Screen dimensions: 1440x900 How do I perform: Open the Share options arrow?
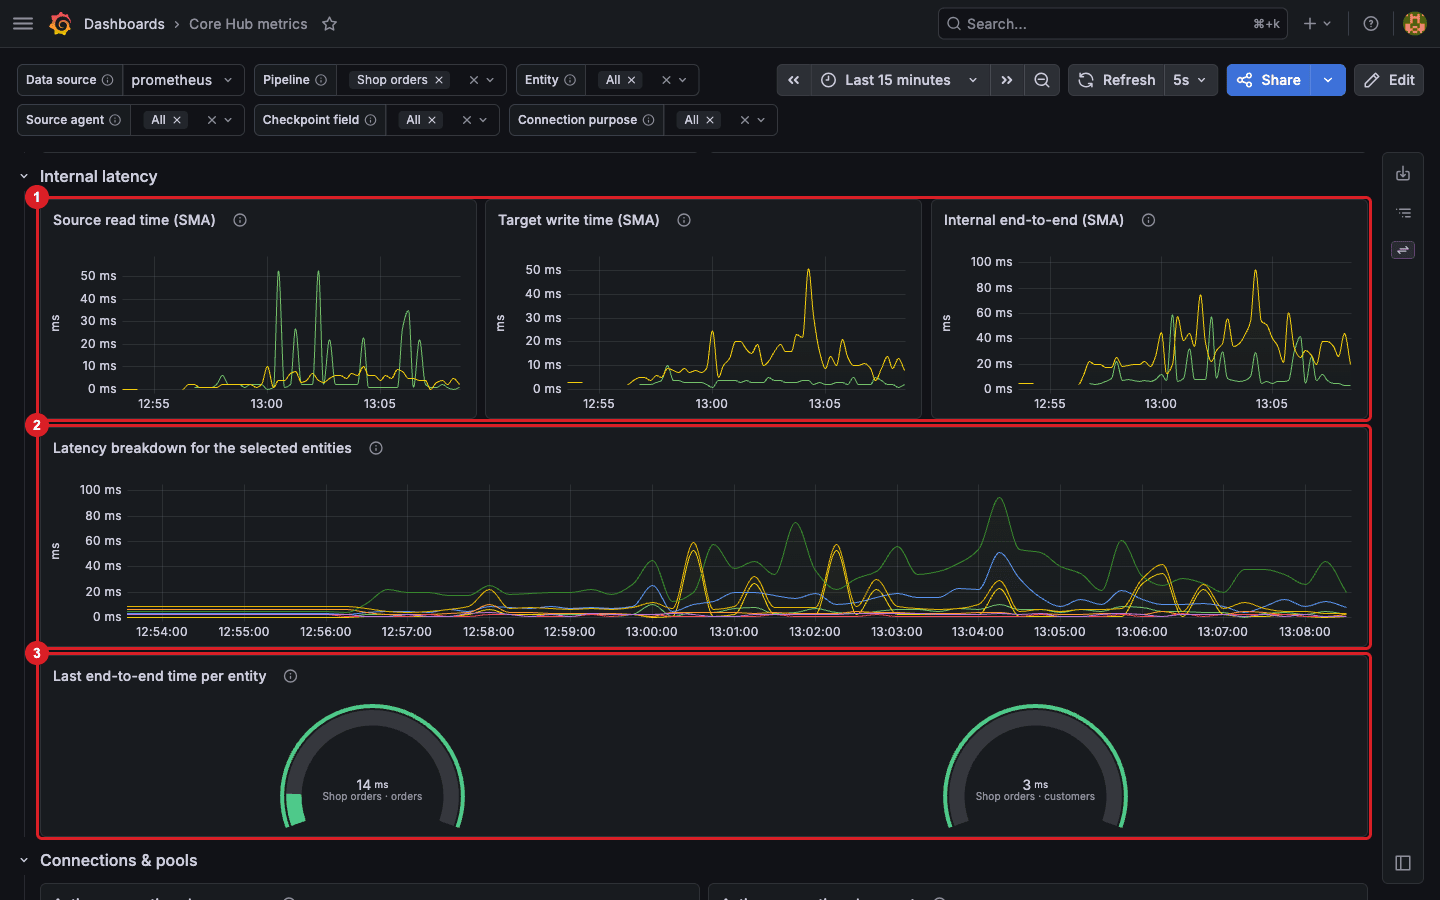pos(1328,80)
